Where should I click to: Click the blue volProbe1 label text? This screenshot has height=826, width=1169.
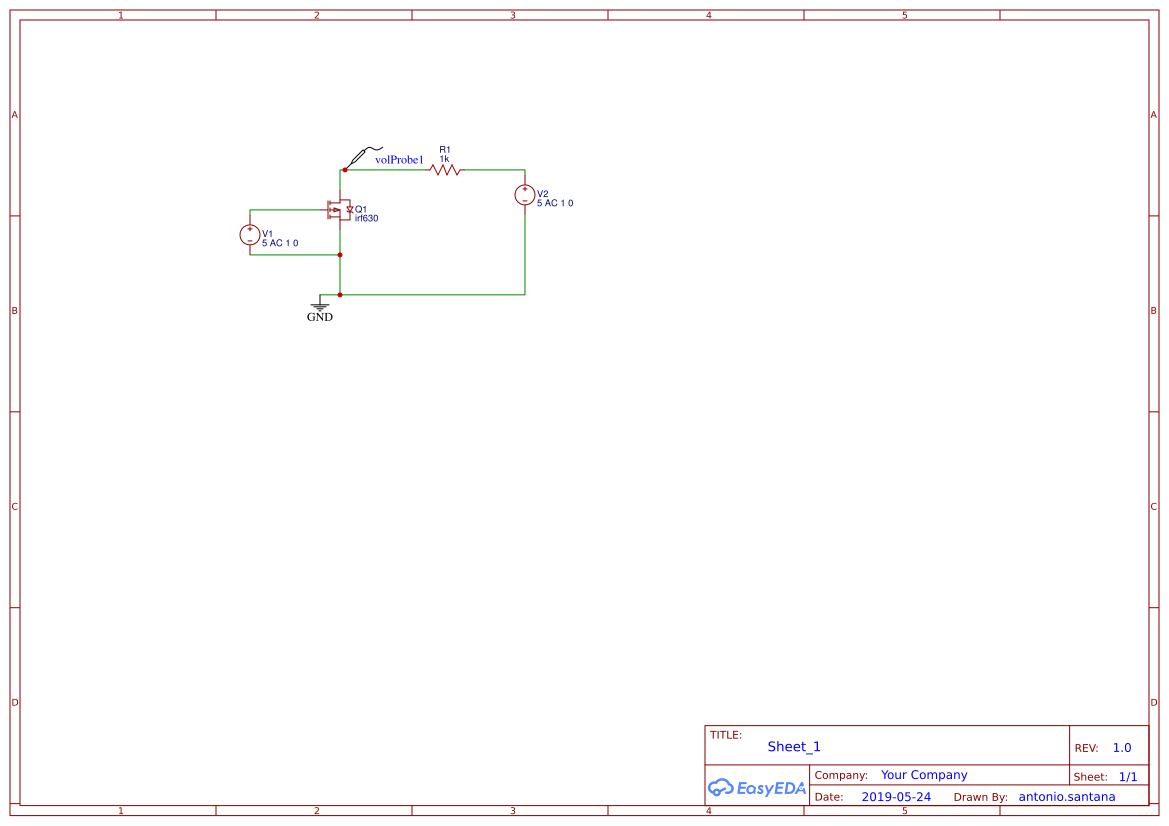(x=399, y=157)
